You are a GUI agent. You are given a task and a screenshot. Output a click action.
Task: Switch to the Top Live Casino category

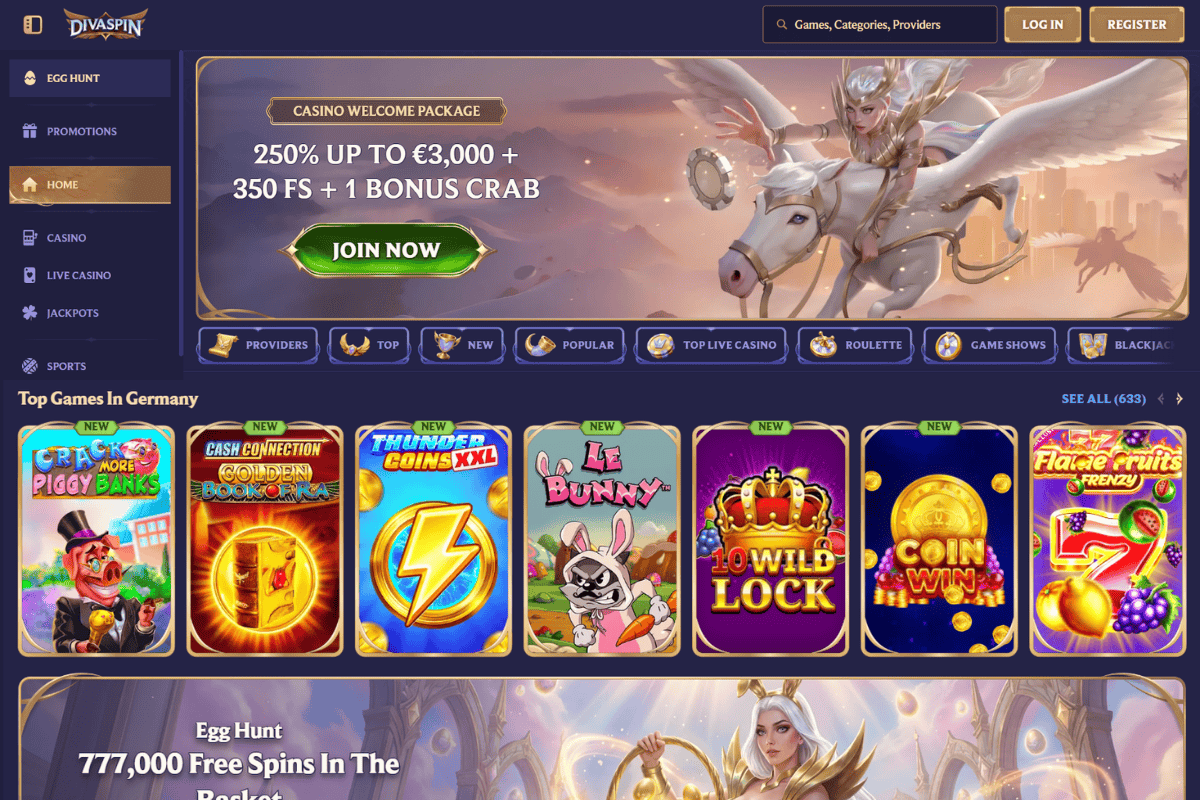point(711,345)
